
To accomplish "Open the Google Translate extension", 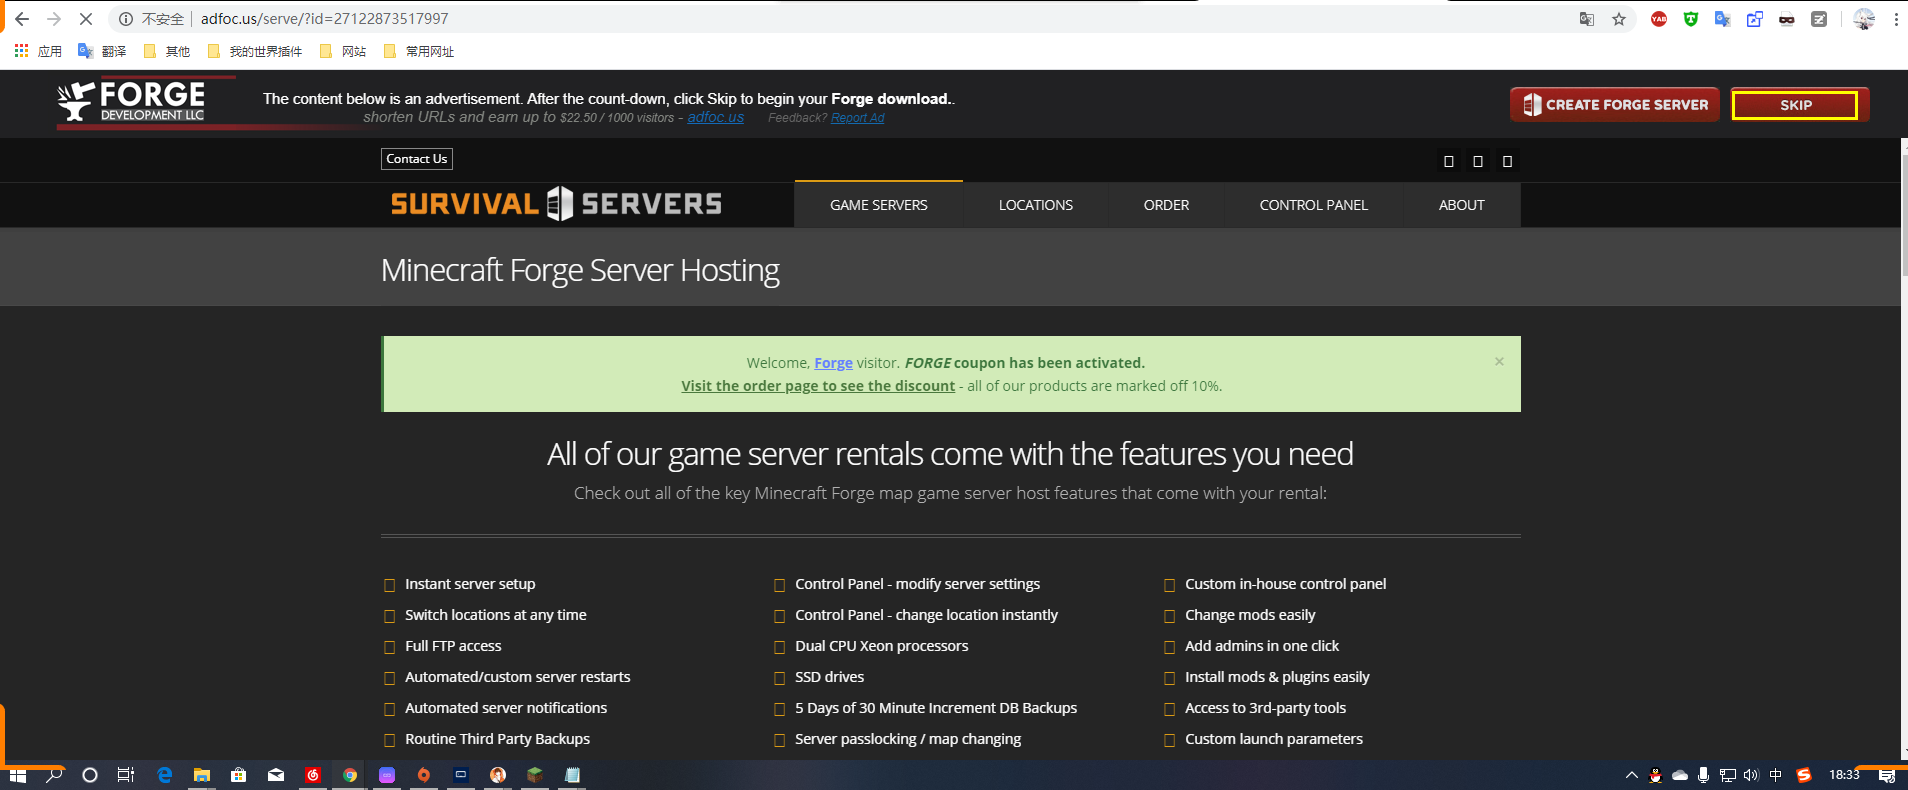I will point(1722,19).
